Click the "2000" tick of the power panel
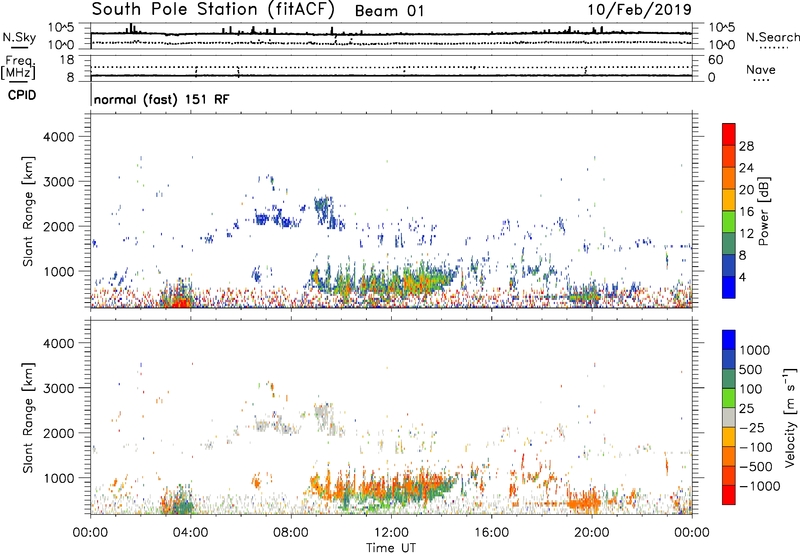Image resolution: width=800 pixels, height=554 pixels. (58, 226)
